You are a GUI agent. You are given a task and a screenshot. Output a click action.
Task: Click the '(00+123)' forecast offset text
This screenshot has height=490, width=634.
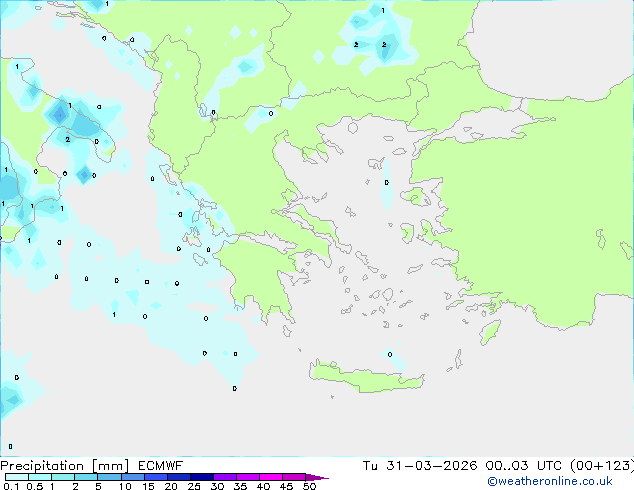pos(602,466)
